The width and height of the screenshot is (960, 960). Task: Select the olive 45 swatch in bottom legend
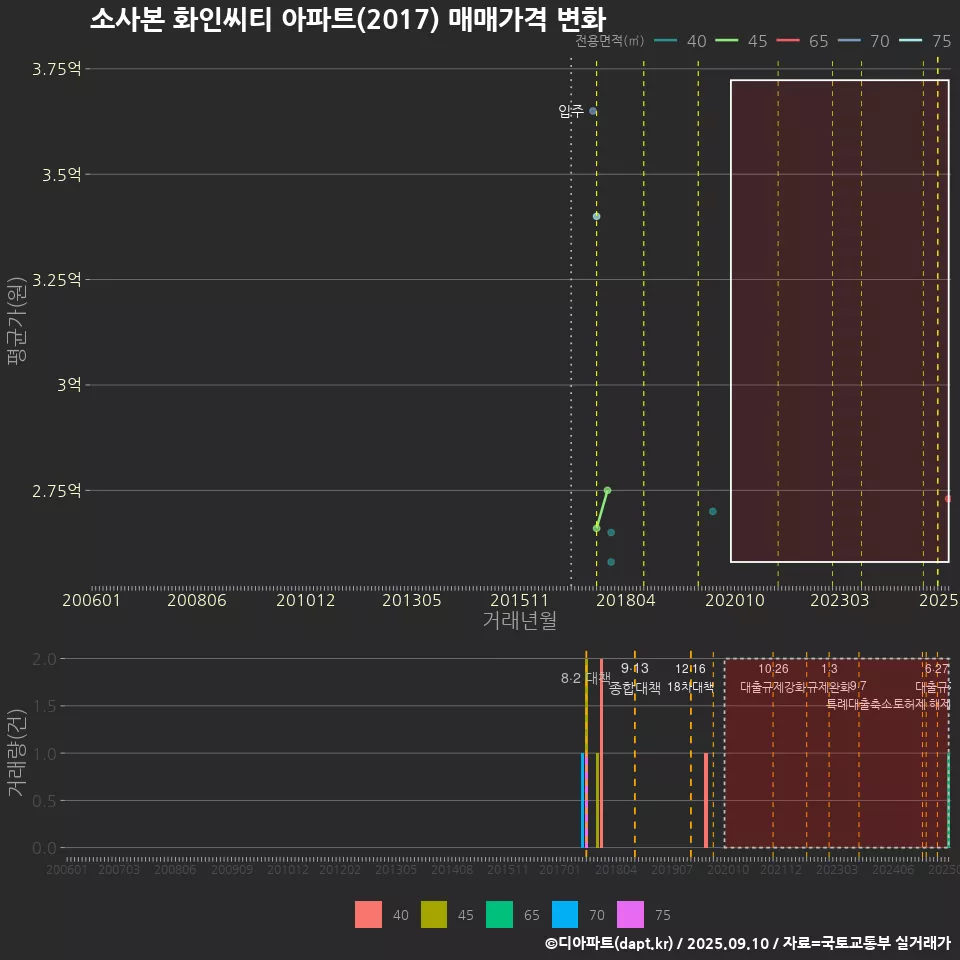click(434, 915)
